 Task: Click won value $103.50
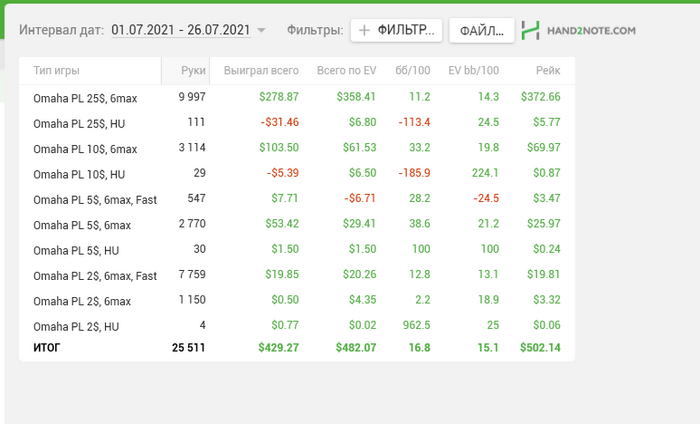279,148
